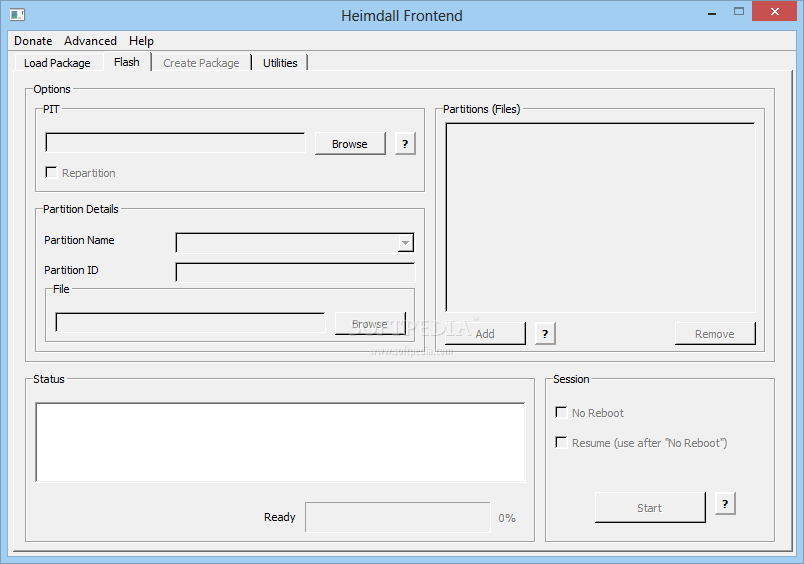Click inside the Status output box

coord(280,442)
